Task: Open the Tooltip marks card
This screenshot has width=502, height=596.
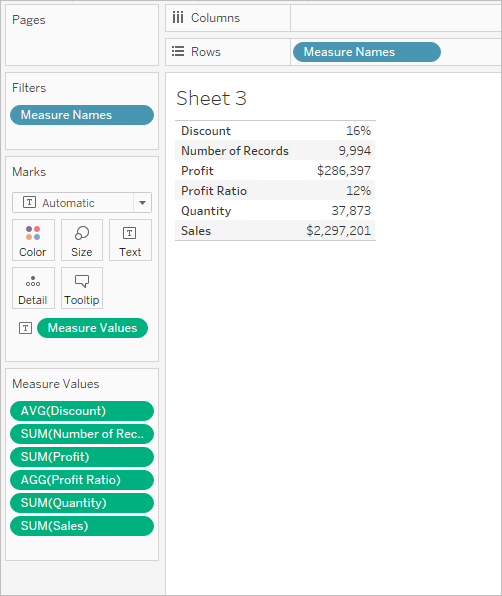Action: pos(82,288)
